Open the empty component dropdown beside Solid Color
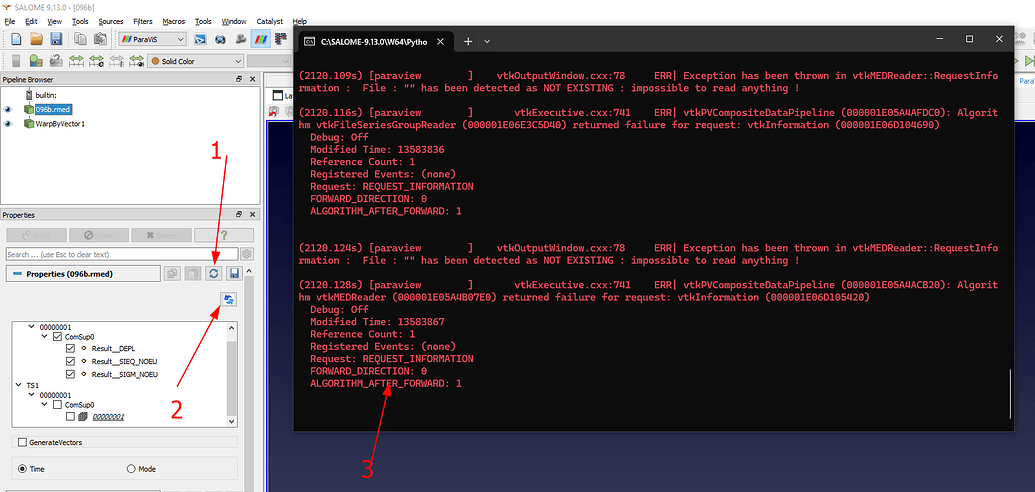The image size is (1035, 492). point(271,61)
